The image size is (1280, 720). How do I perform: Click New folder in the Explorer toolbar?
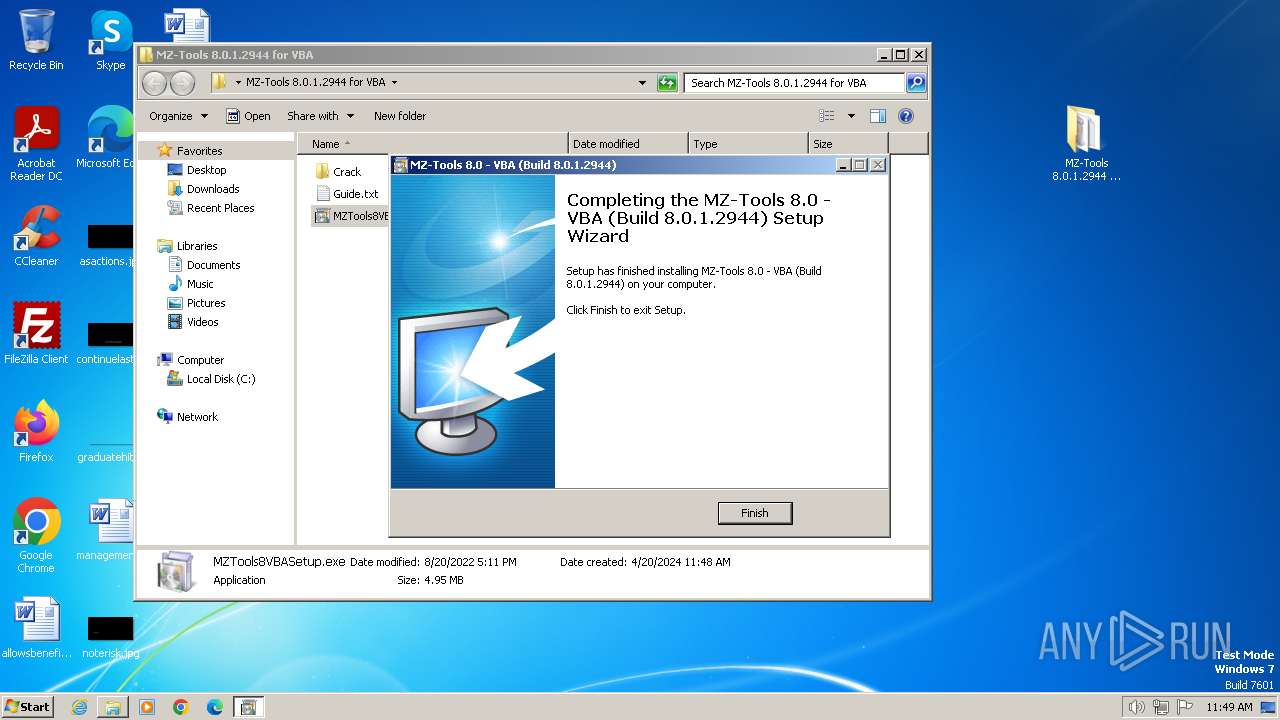(400, 116)
